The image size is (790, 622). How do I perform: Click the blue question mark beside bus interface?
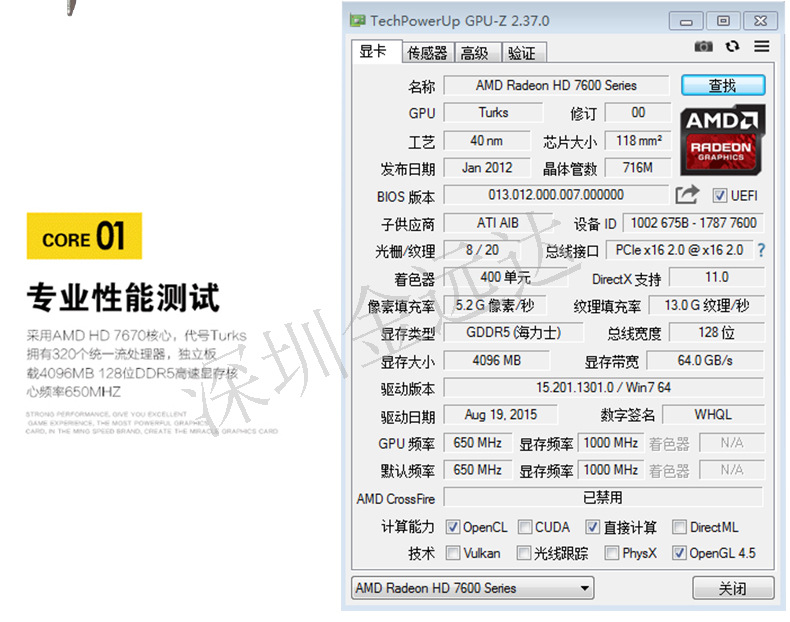(761, 250)
